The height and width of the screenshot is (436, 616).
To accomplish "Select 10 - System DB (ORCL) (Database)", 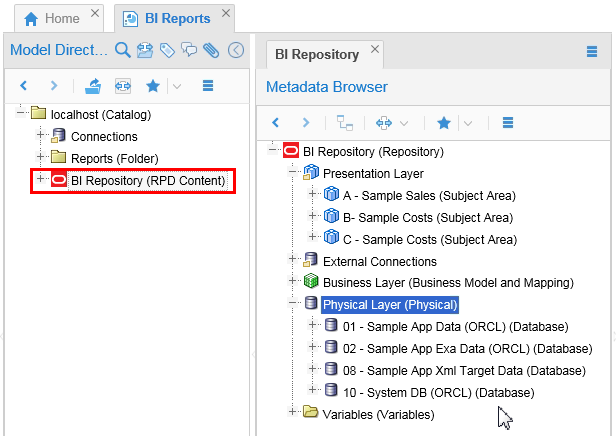I will coord(438,393).
